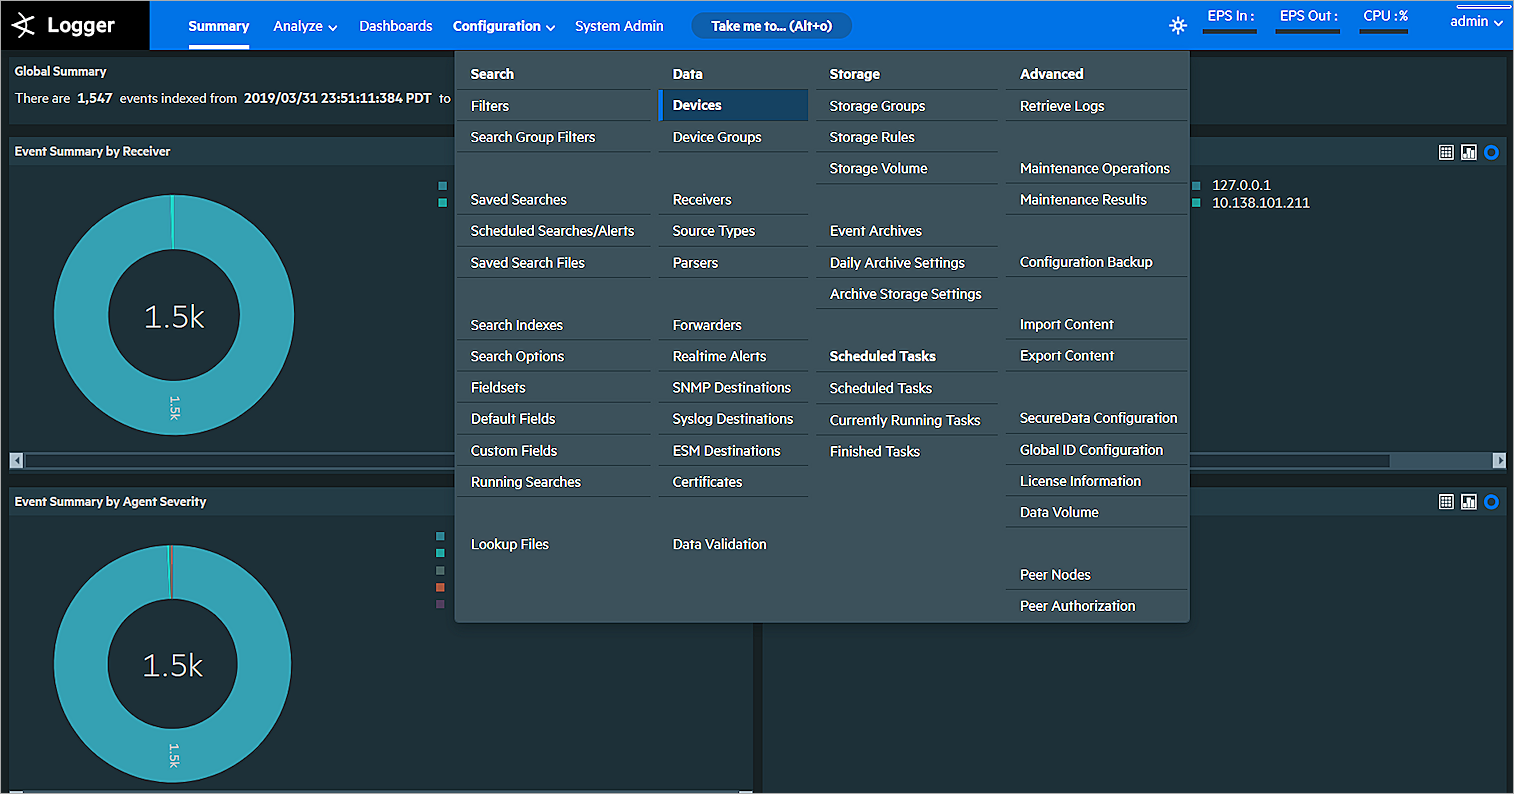Open License Information under Advanced
Image resolution: width=1514 pixels, height=794 pixels.
point(1080,481)
